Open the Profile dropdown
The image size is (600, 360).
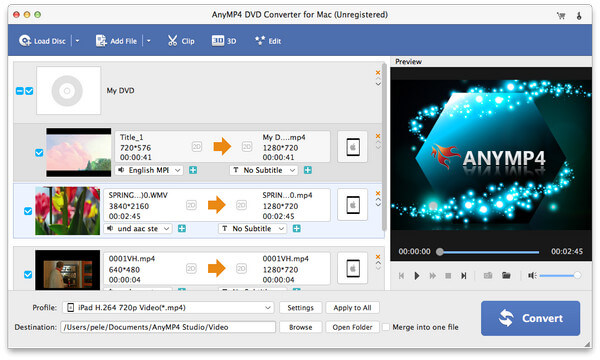tap(168, 308)
